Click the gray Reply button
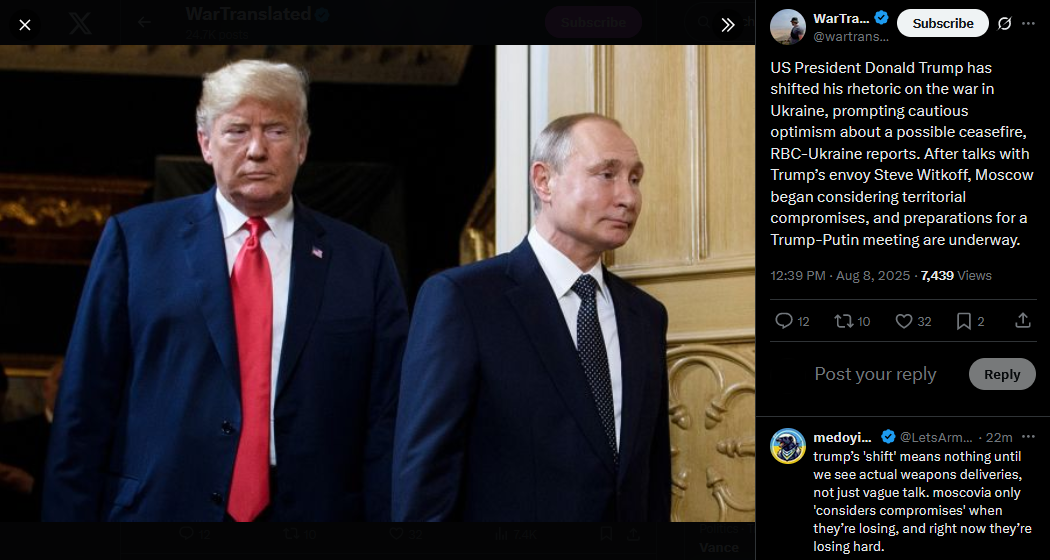 click(1002, 374)
